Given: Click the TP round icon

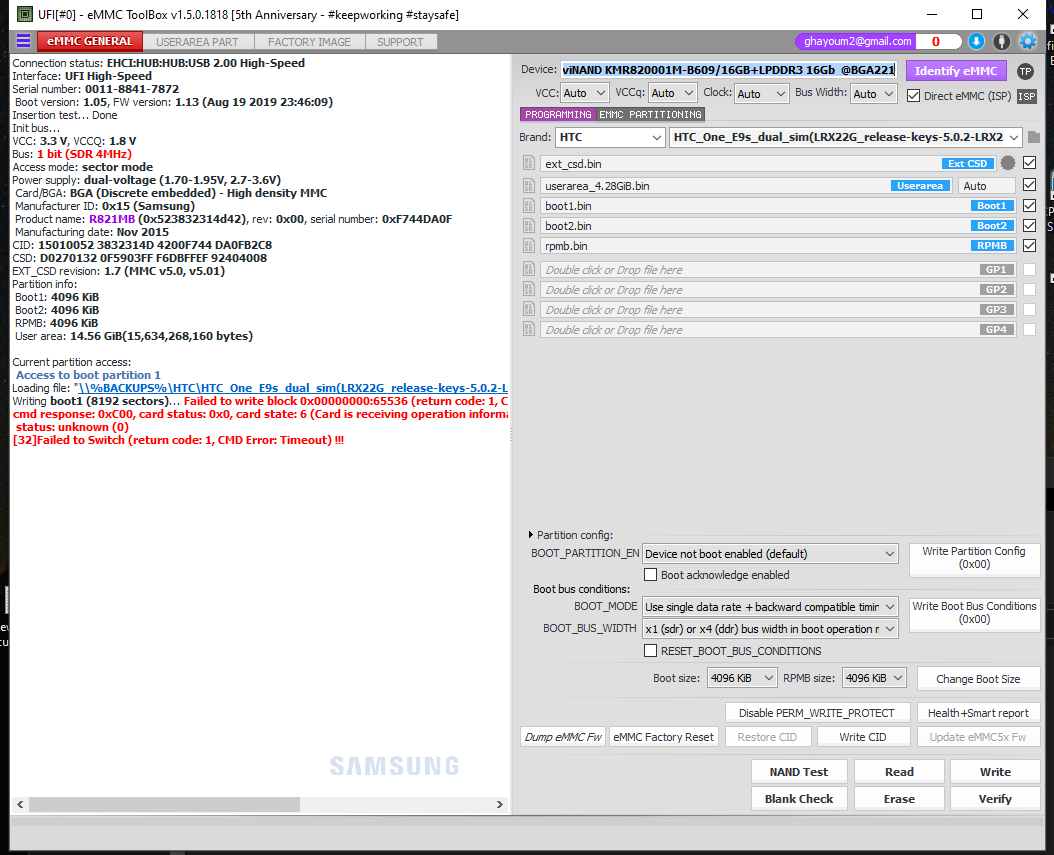Looking at the screenshot, I should (1025, 71).
